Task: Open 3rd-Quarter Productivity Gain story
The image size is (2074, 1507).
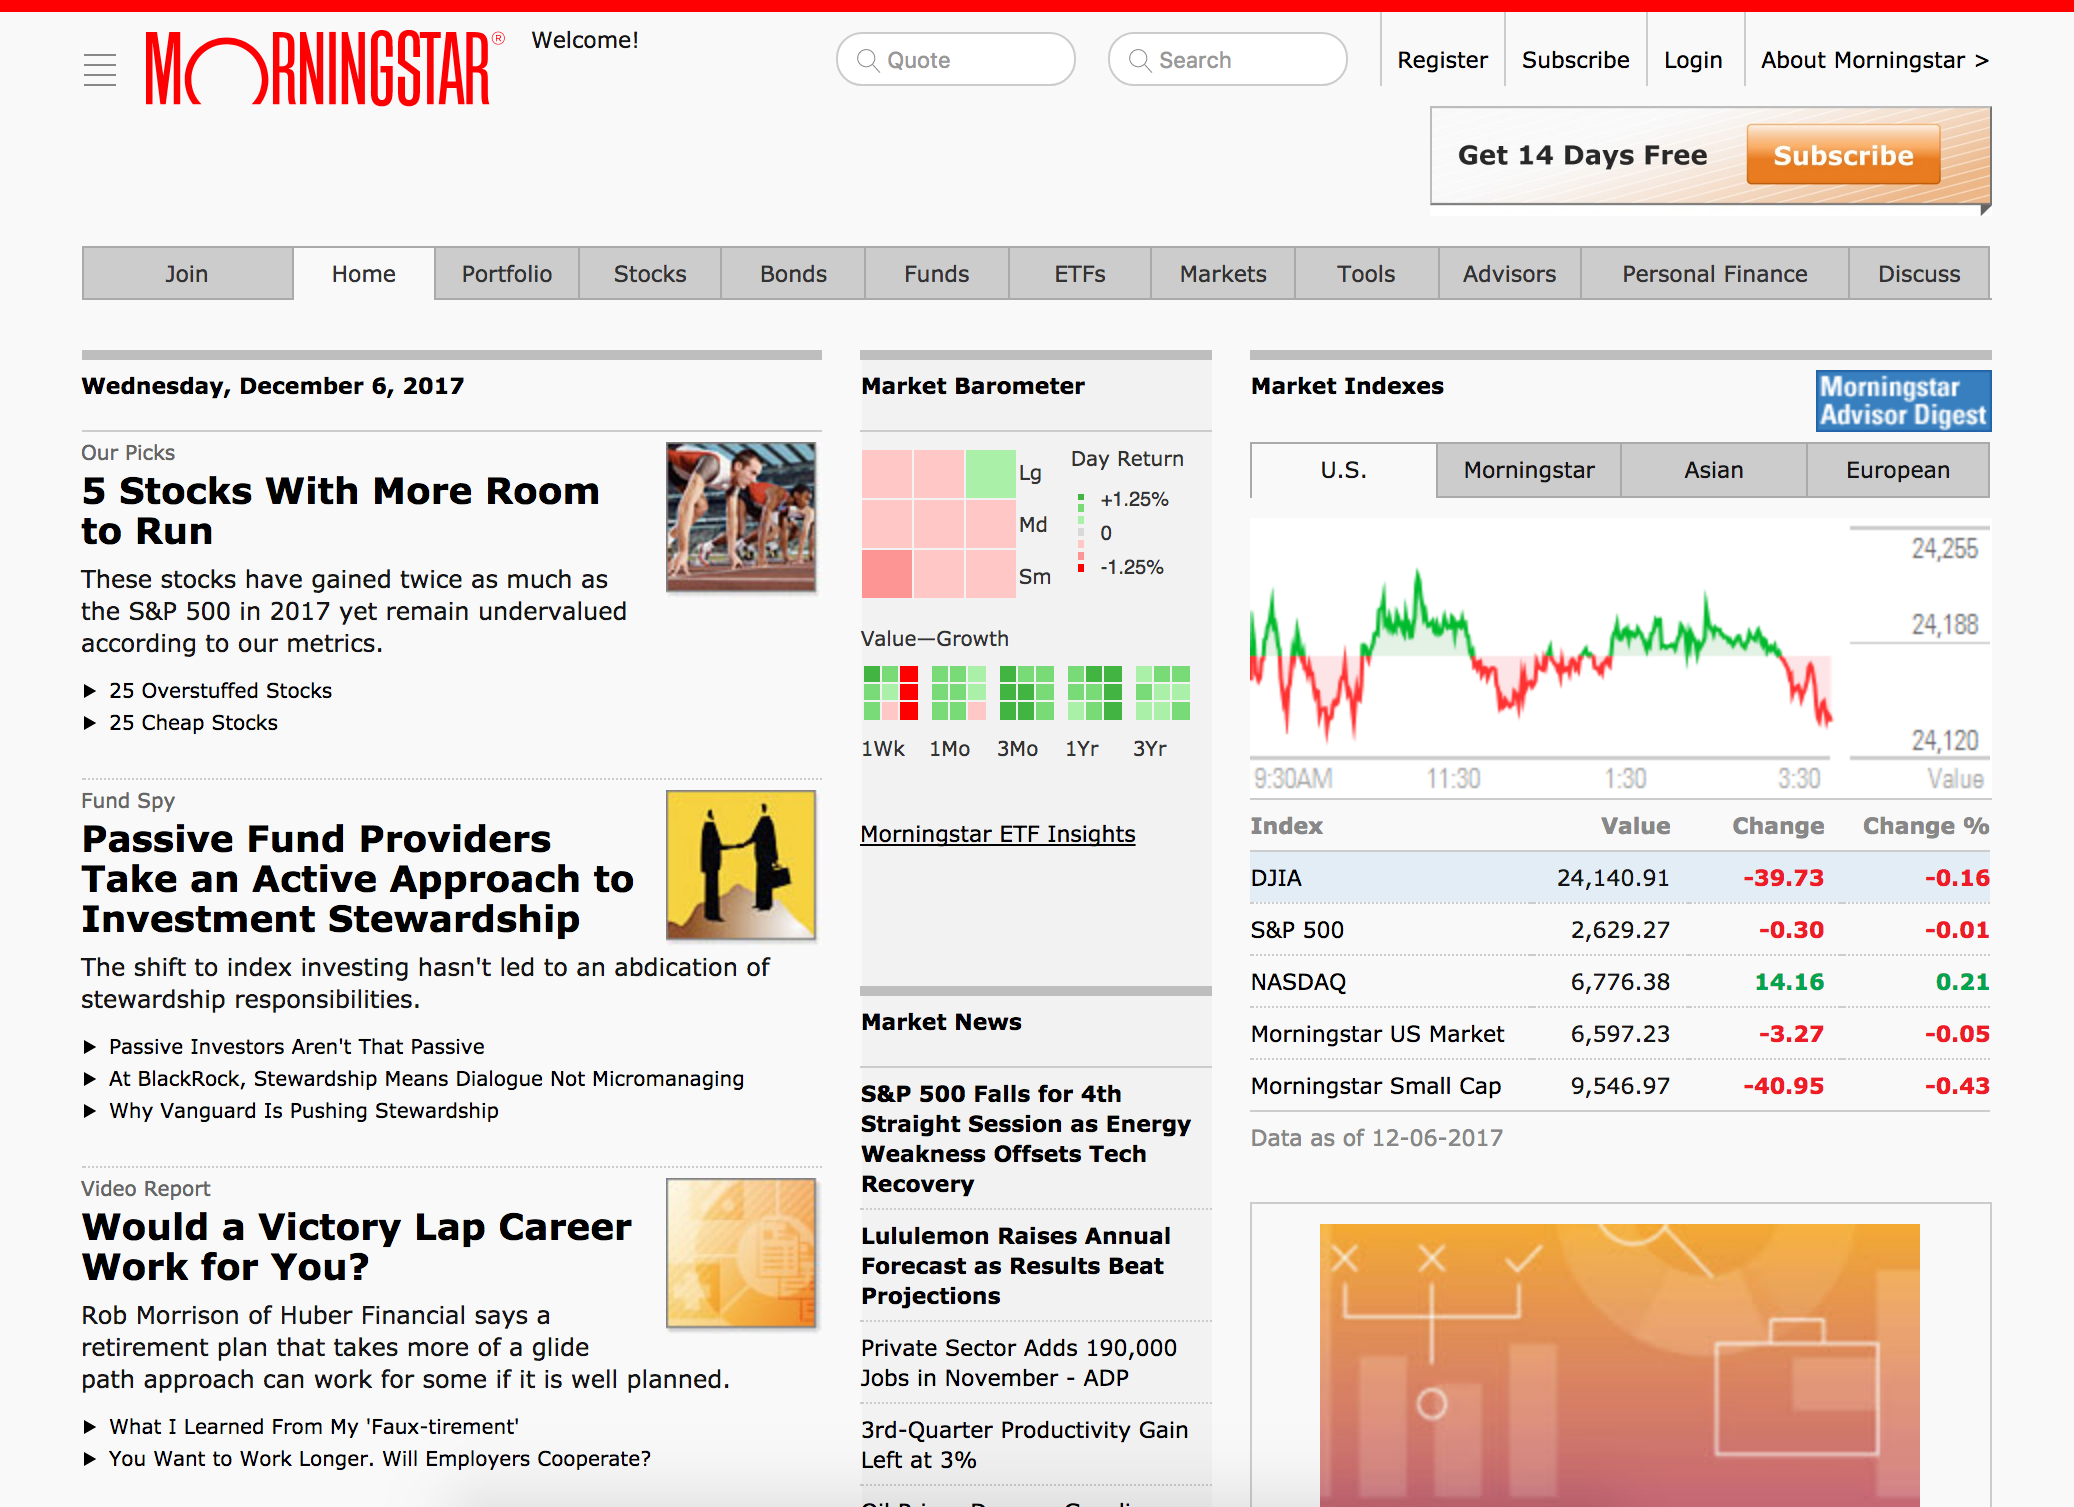Action: point(1024,1445)
